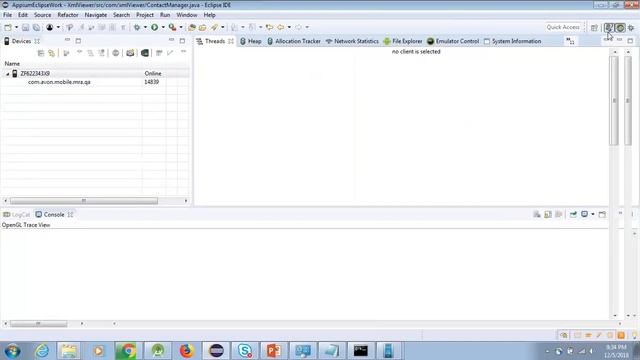Open command prompt from taskbar
640x360 pixels.
click(361, 351)
